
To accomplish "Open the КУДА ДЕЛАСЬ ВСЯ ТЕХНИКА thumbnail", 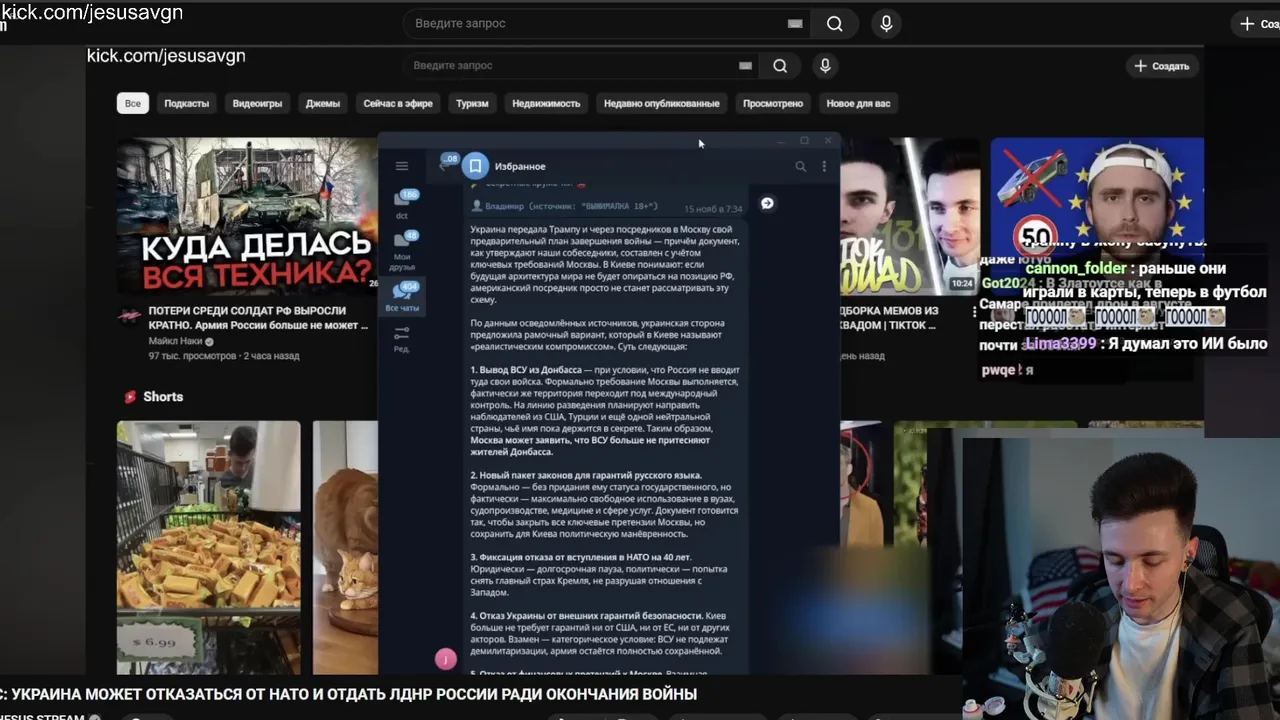I will 247,216.
